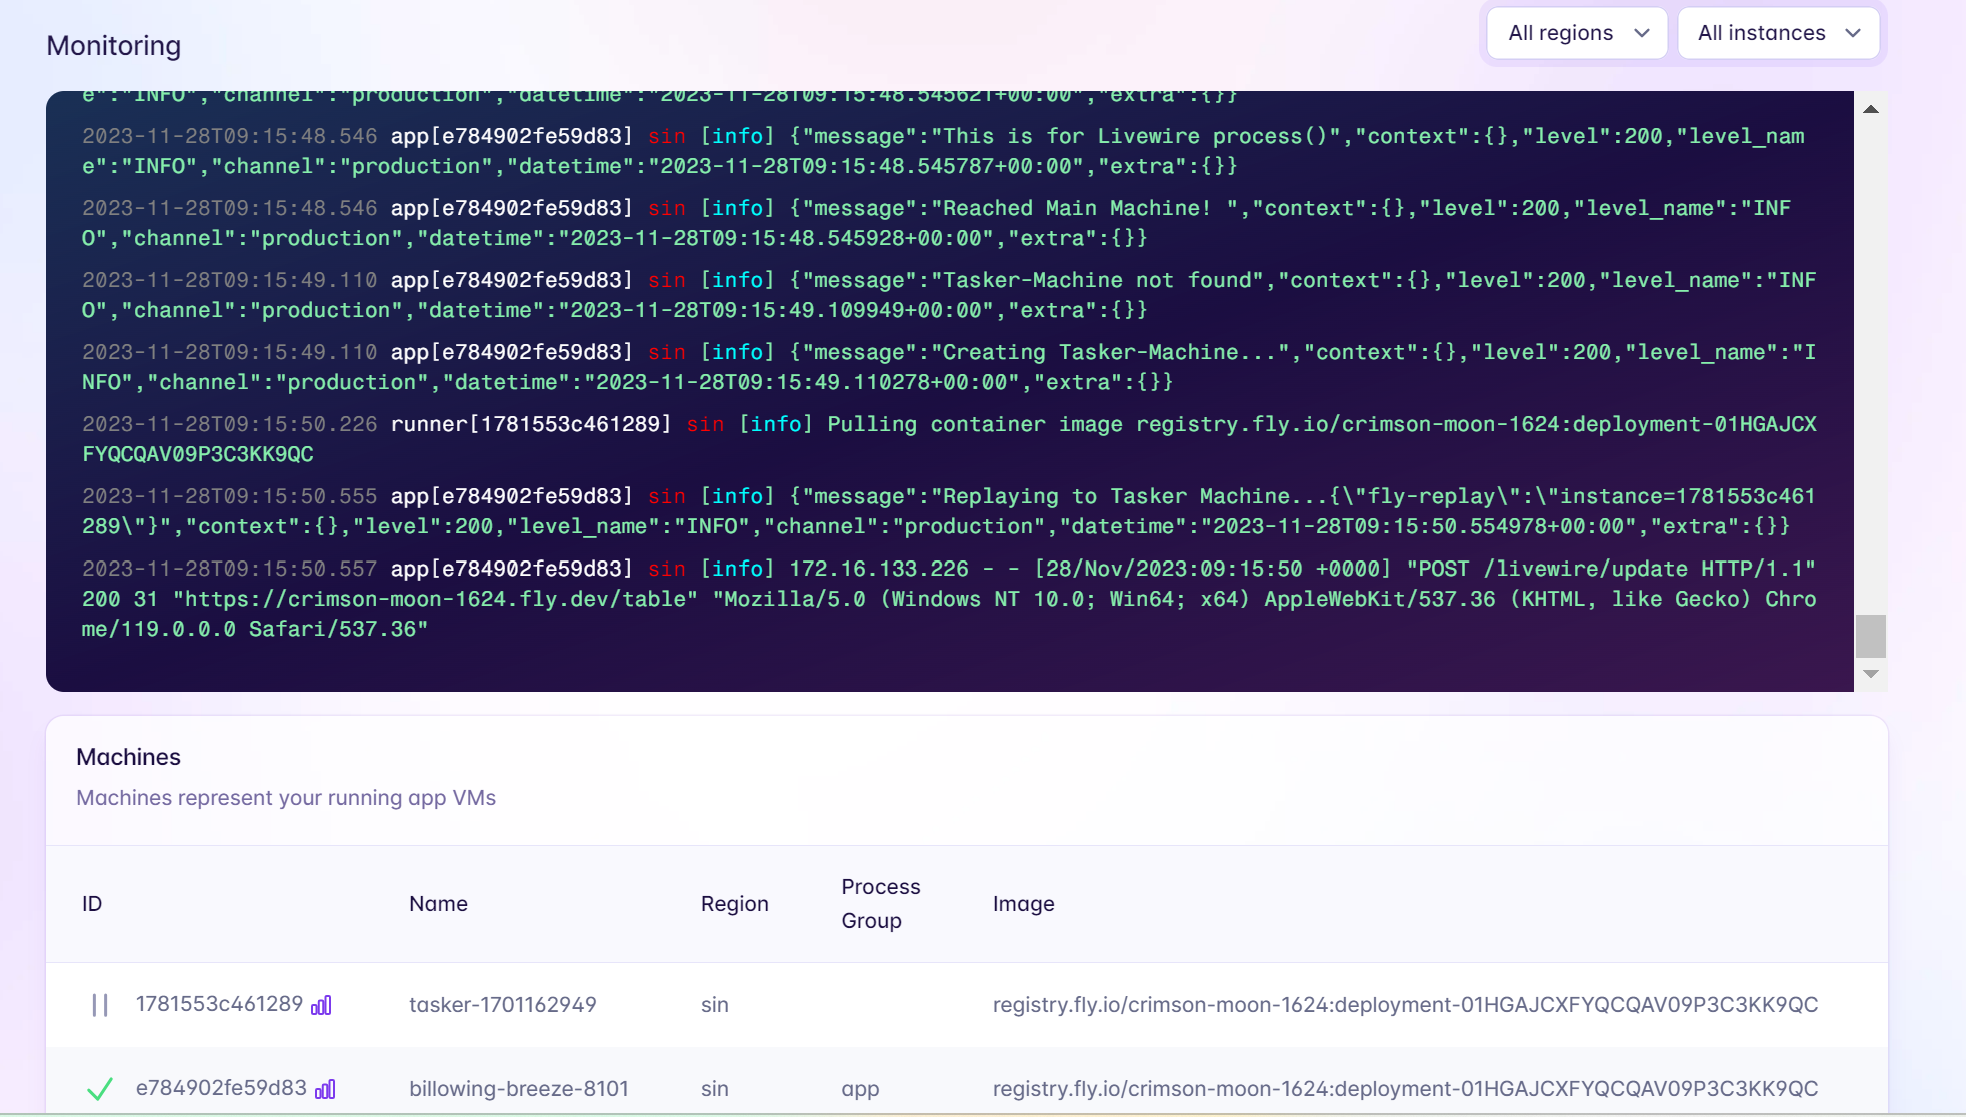Viewport: 1966px width, 1118px height.
Task: Click log scrollbar down arrow
Action: click(x=1870, y=674)
